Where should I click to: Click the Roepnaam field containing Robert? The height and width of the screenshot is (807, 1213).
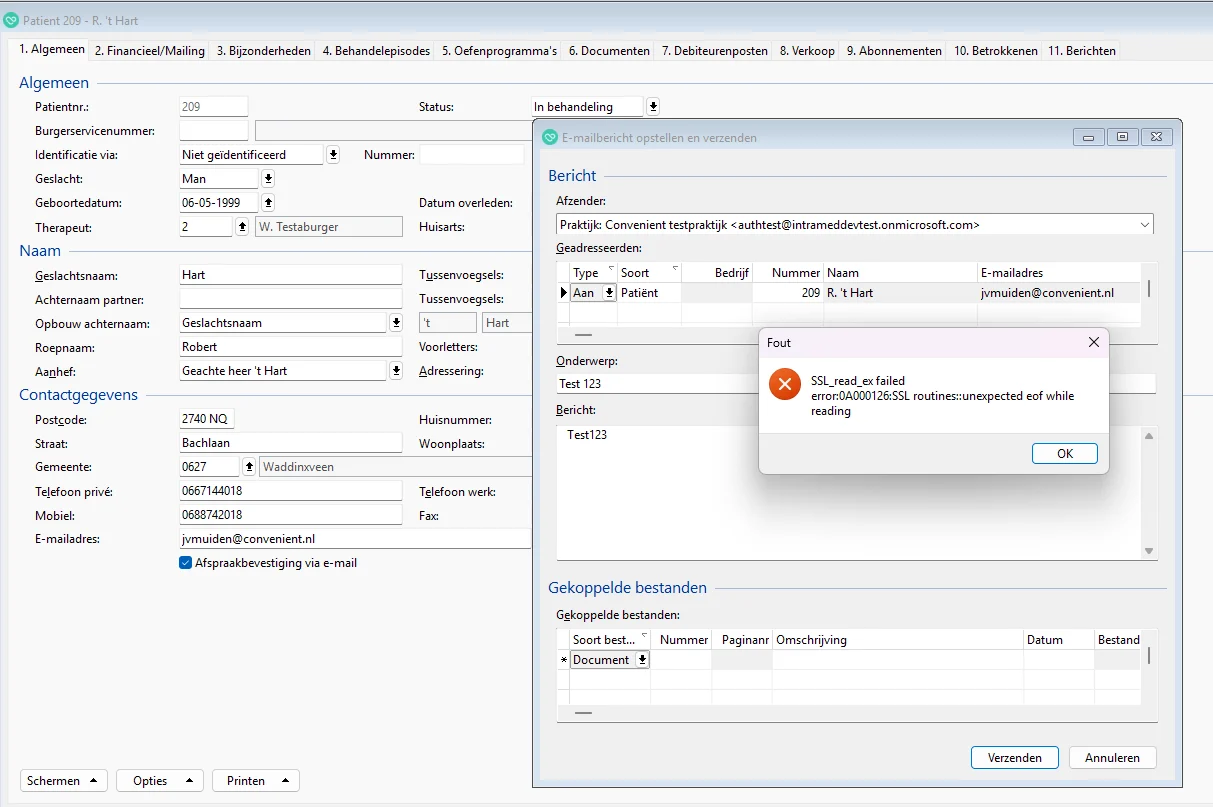pos(291,347)
